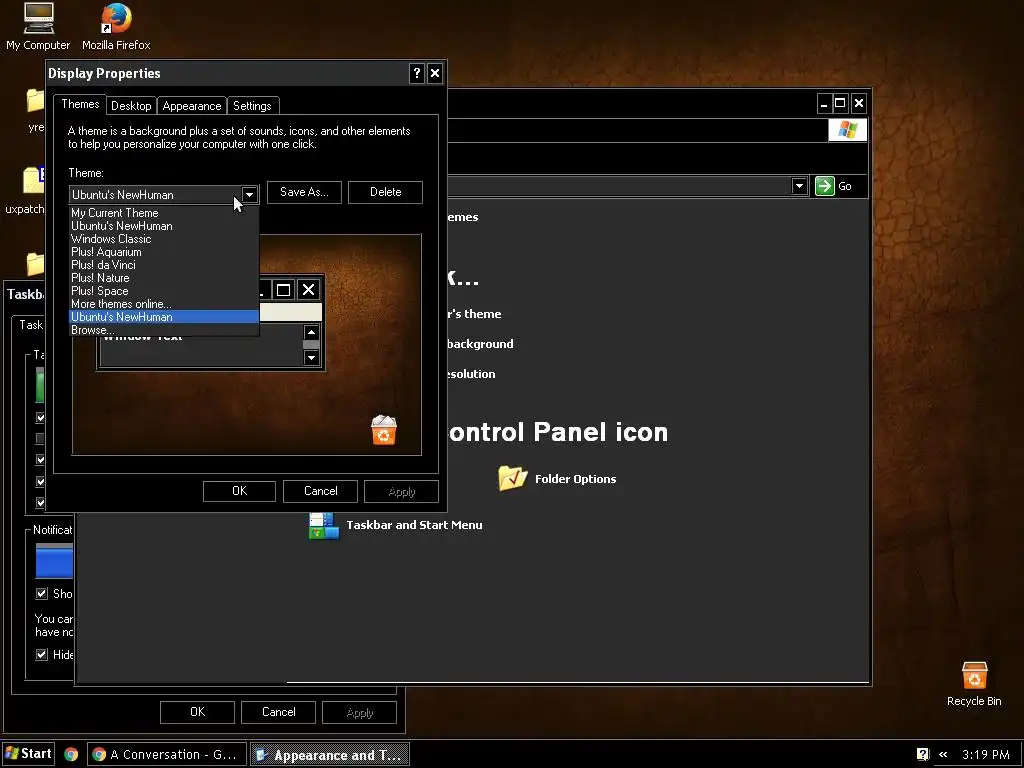
Task: Click the Display Properties help question button
Action: point(417,73)
